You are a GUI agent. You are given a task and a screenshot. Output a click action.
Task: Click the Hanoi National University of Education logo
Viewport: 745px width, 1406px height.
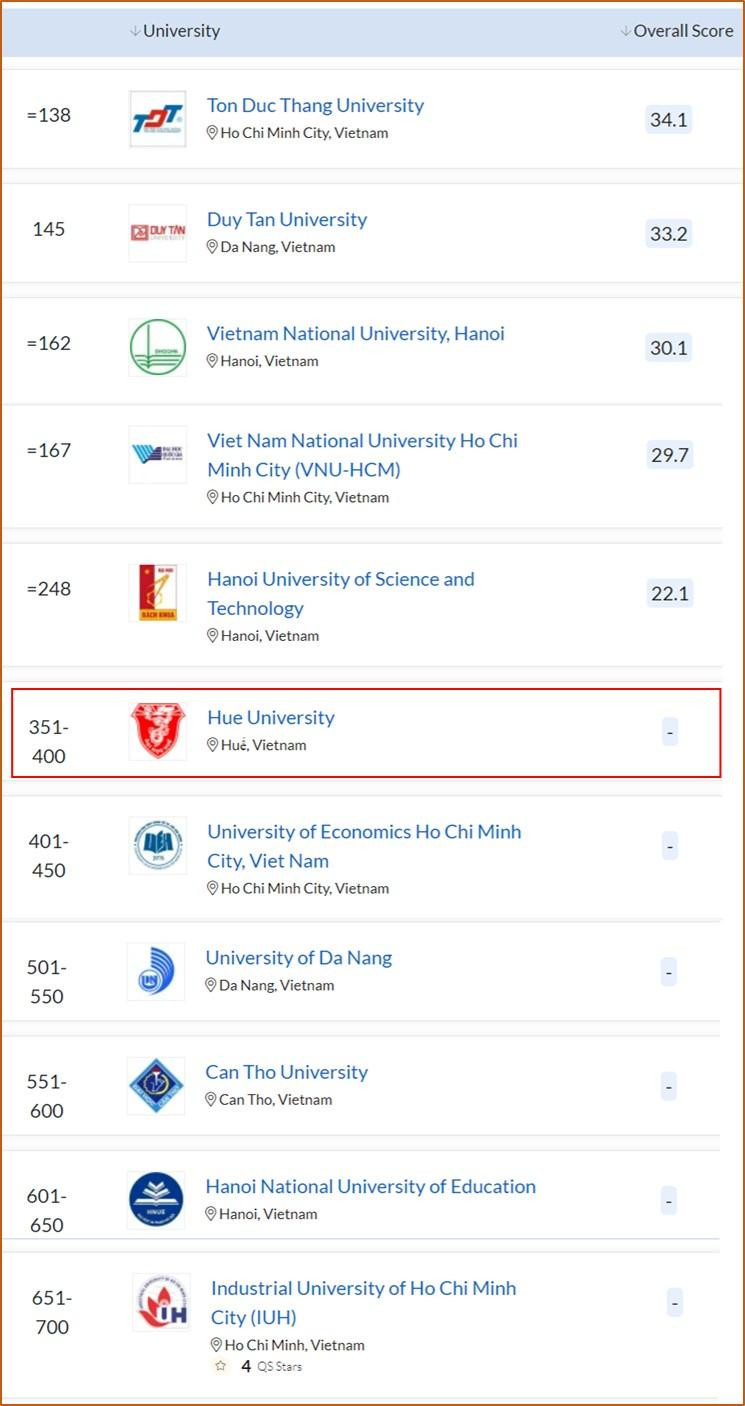click(156, 1200)
